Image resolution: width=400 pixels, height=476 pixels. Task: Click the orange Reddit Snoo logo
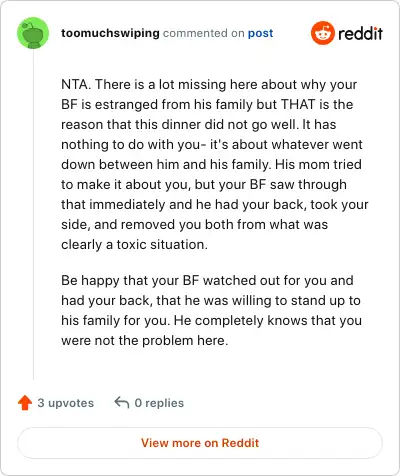[323, 33]
